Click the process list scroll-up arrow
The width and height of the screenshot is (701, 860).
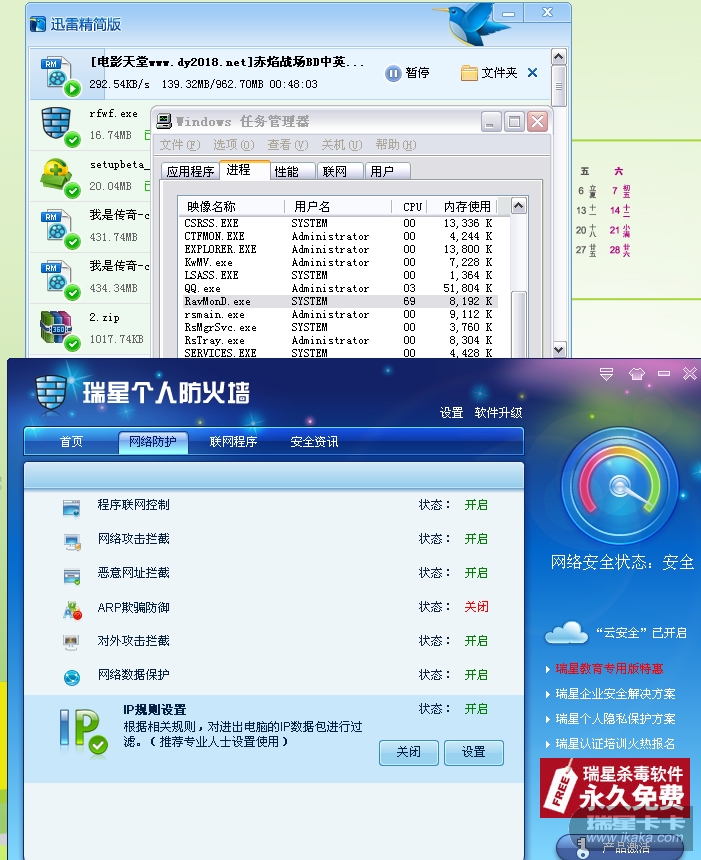pos(518,206)
